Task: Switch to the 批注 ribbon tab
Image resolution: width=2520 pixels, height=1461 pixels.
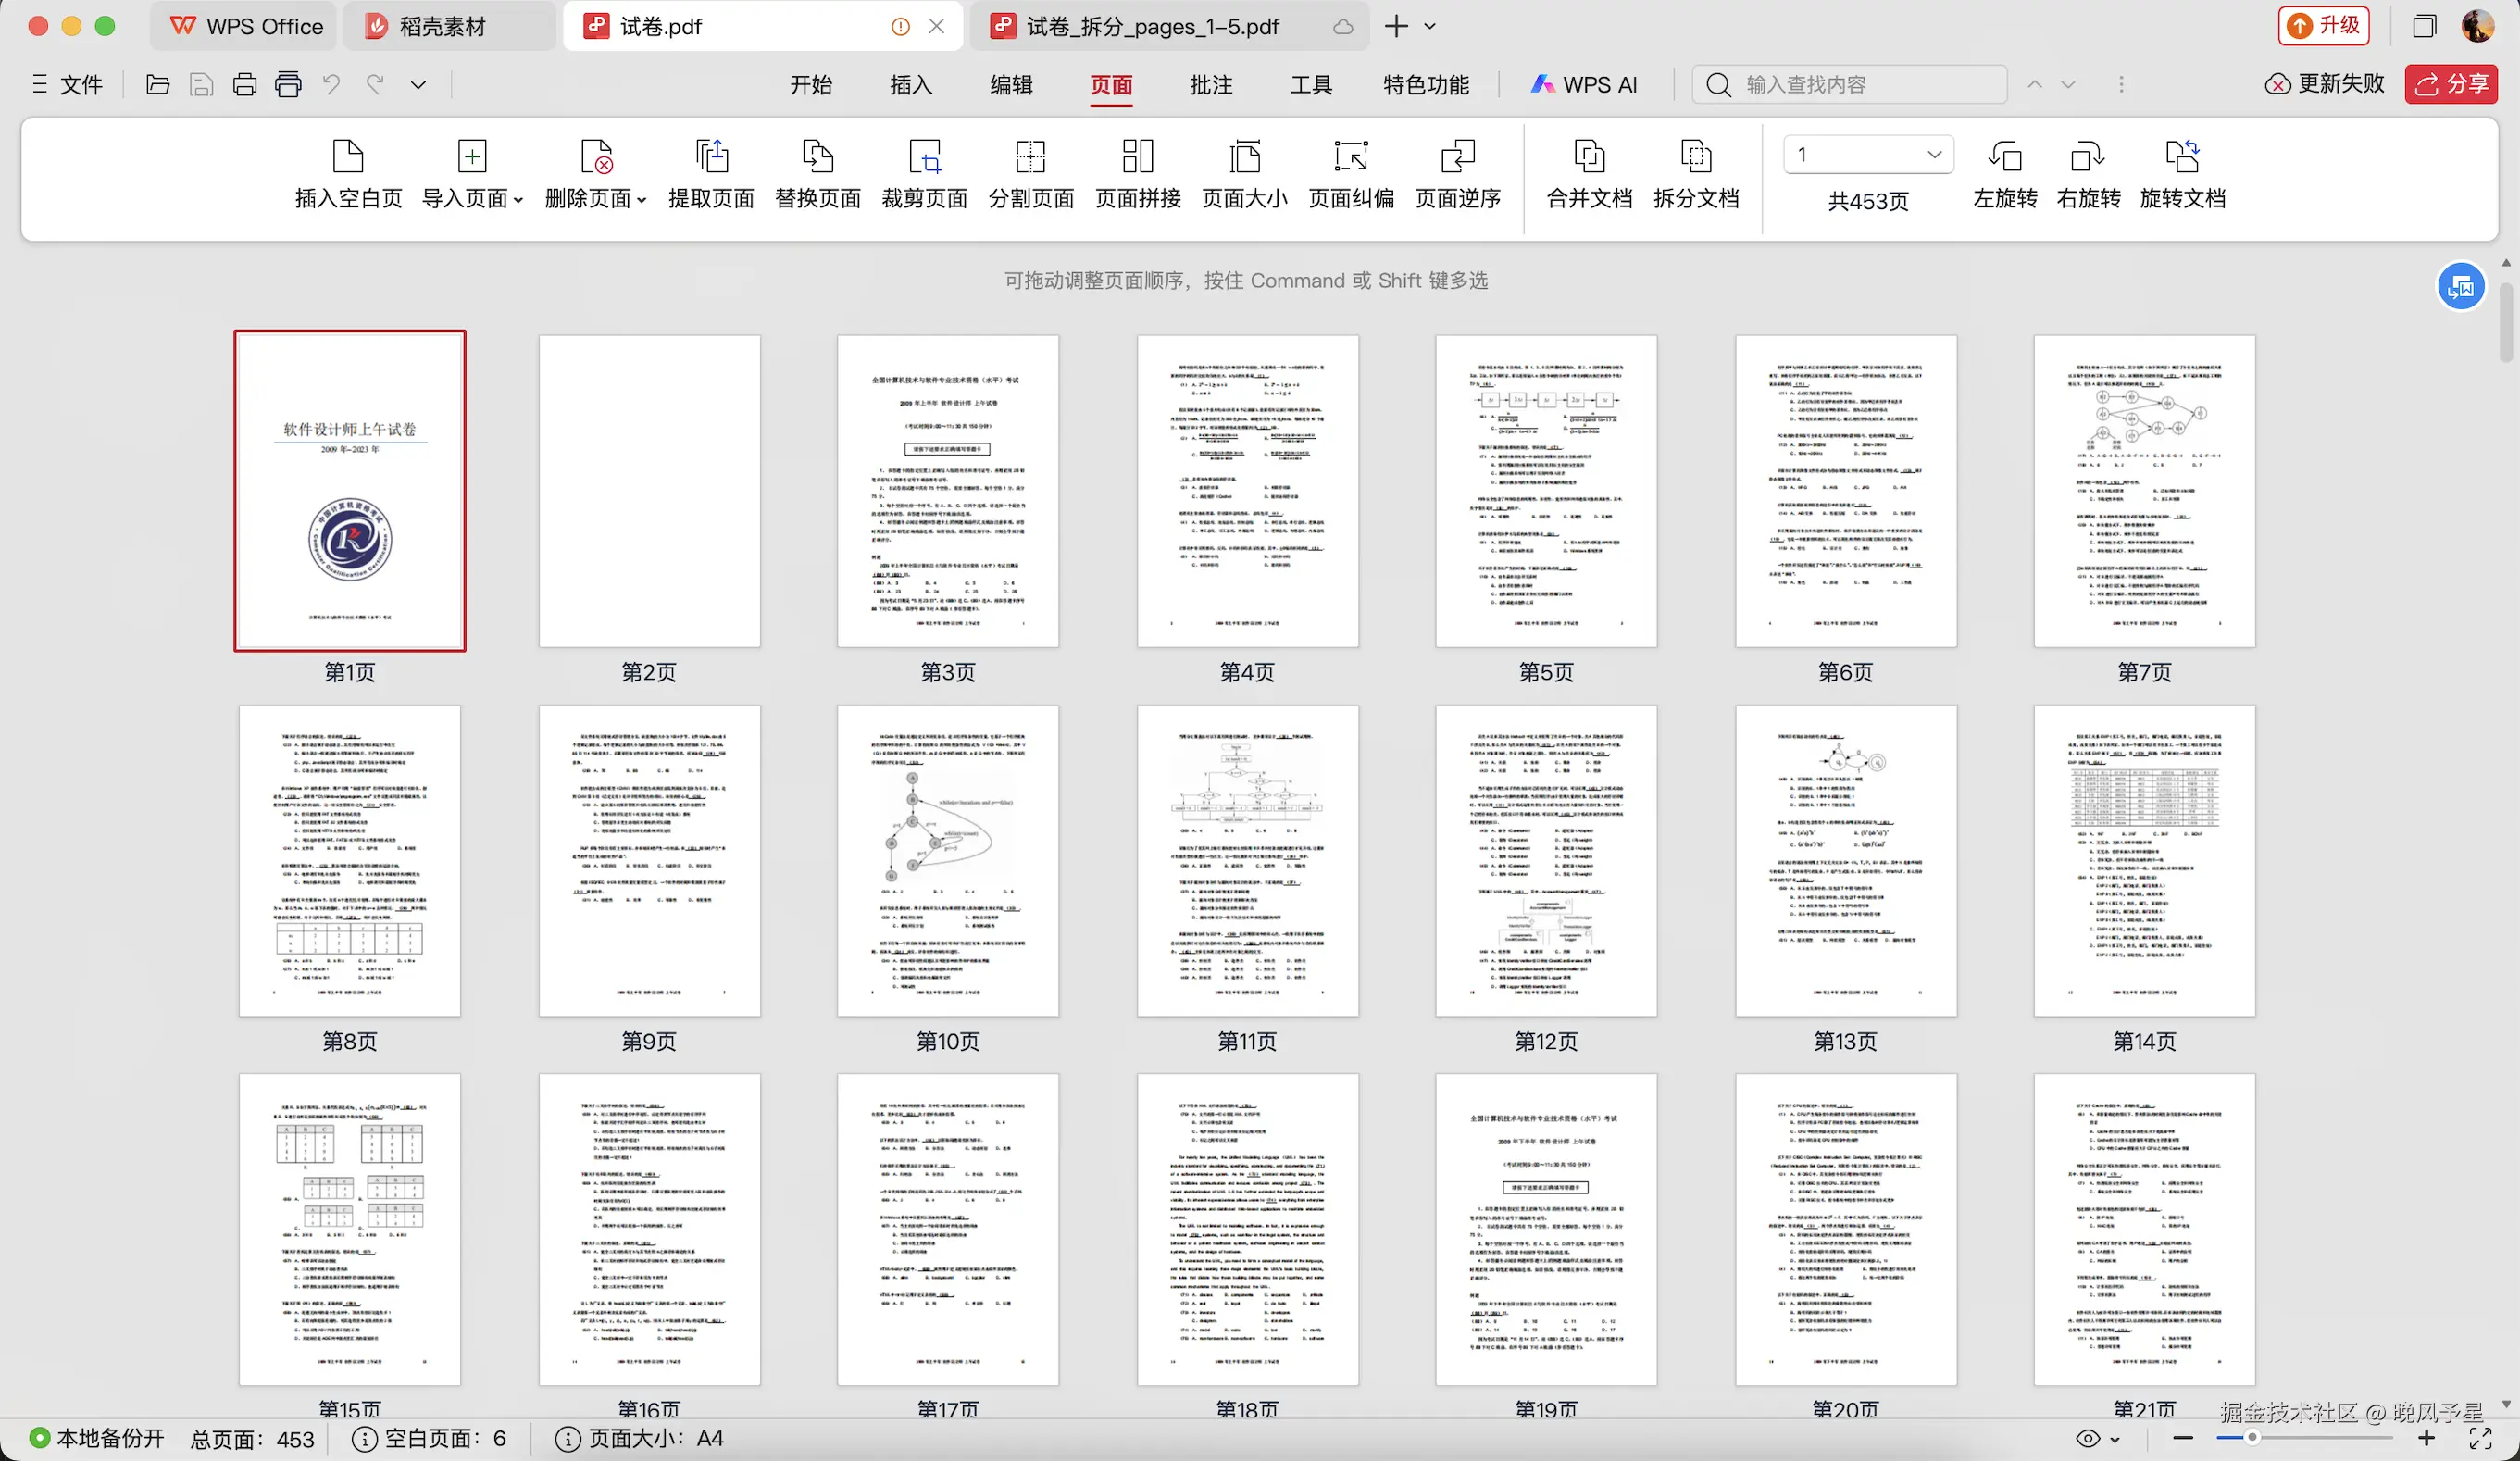Action: click(1210, 85)
